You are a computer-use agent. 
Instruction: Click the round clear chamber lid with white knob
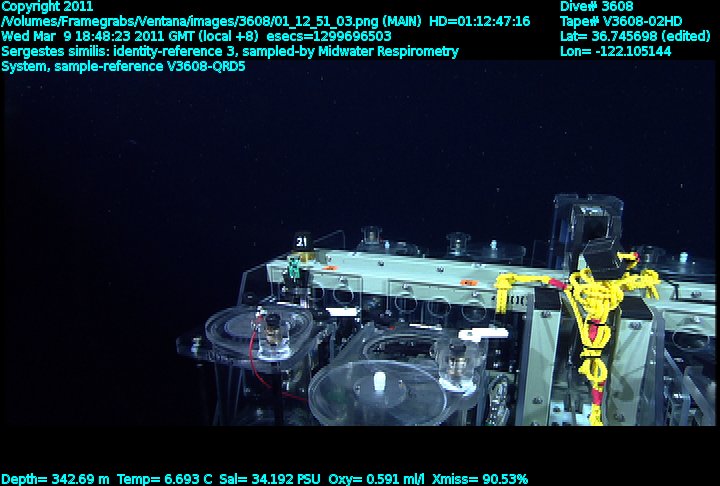pyautogui.click(x=377, y=392)
